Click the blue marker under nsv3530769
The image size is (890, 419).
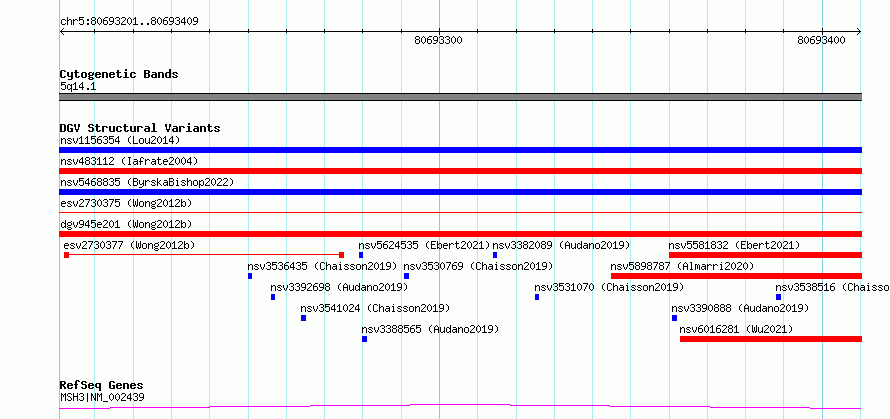coord(406,276)
